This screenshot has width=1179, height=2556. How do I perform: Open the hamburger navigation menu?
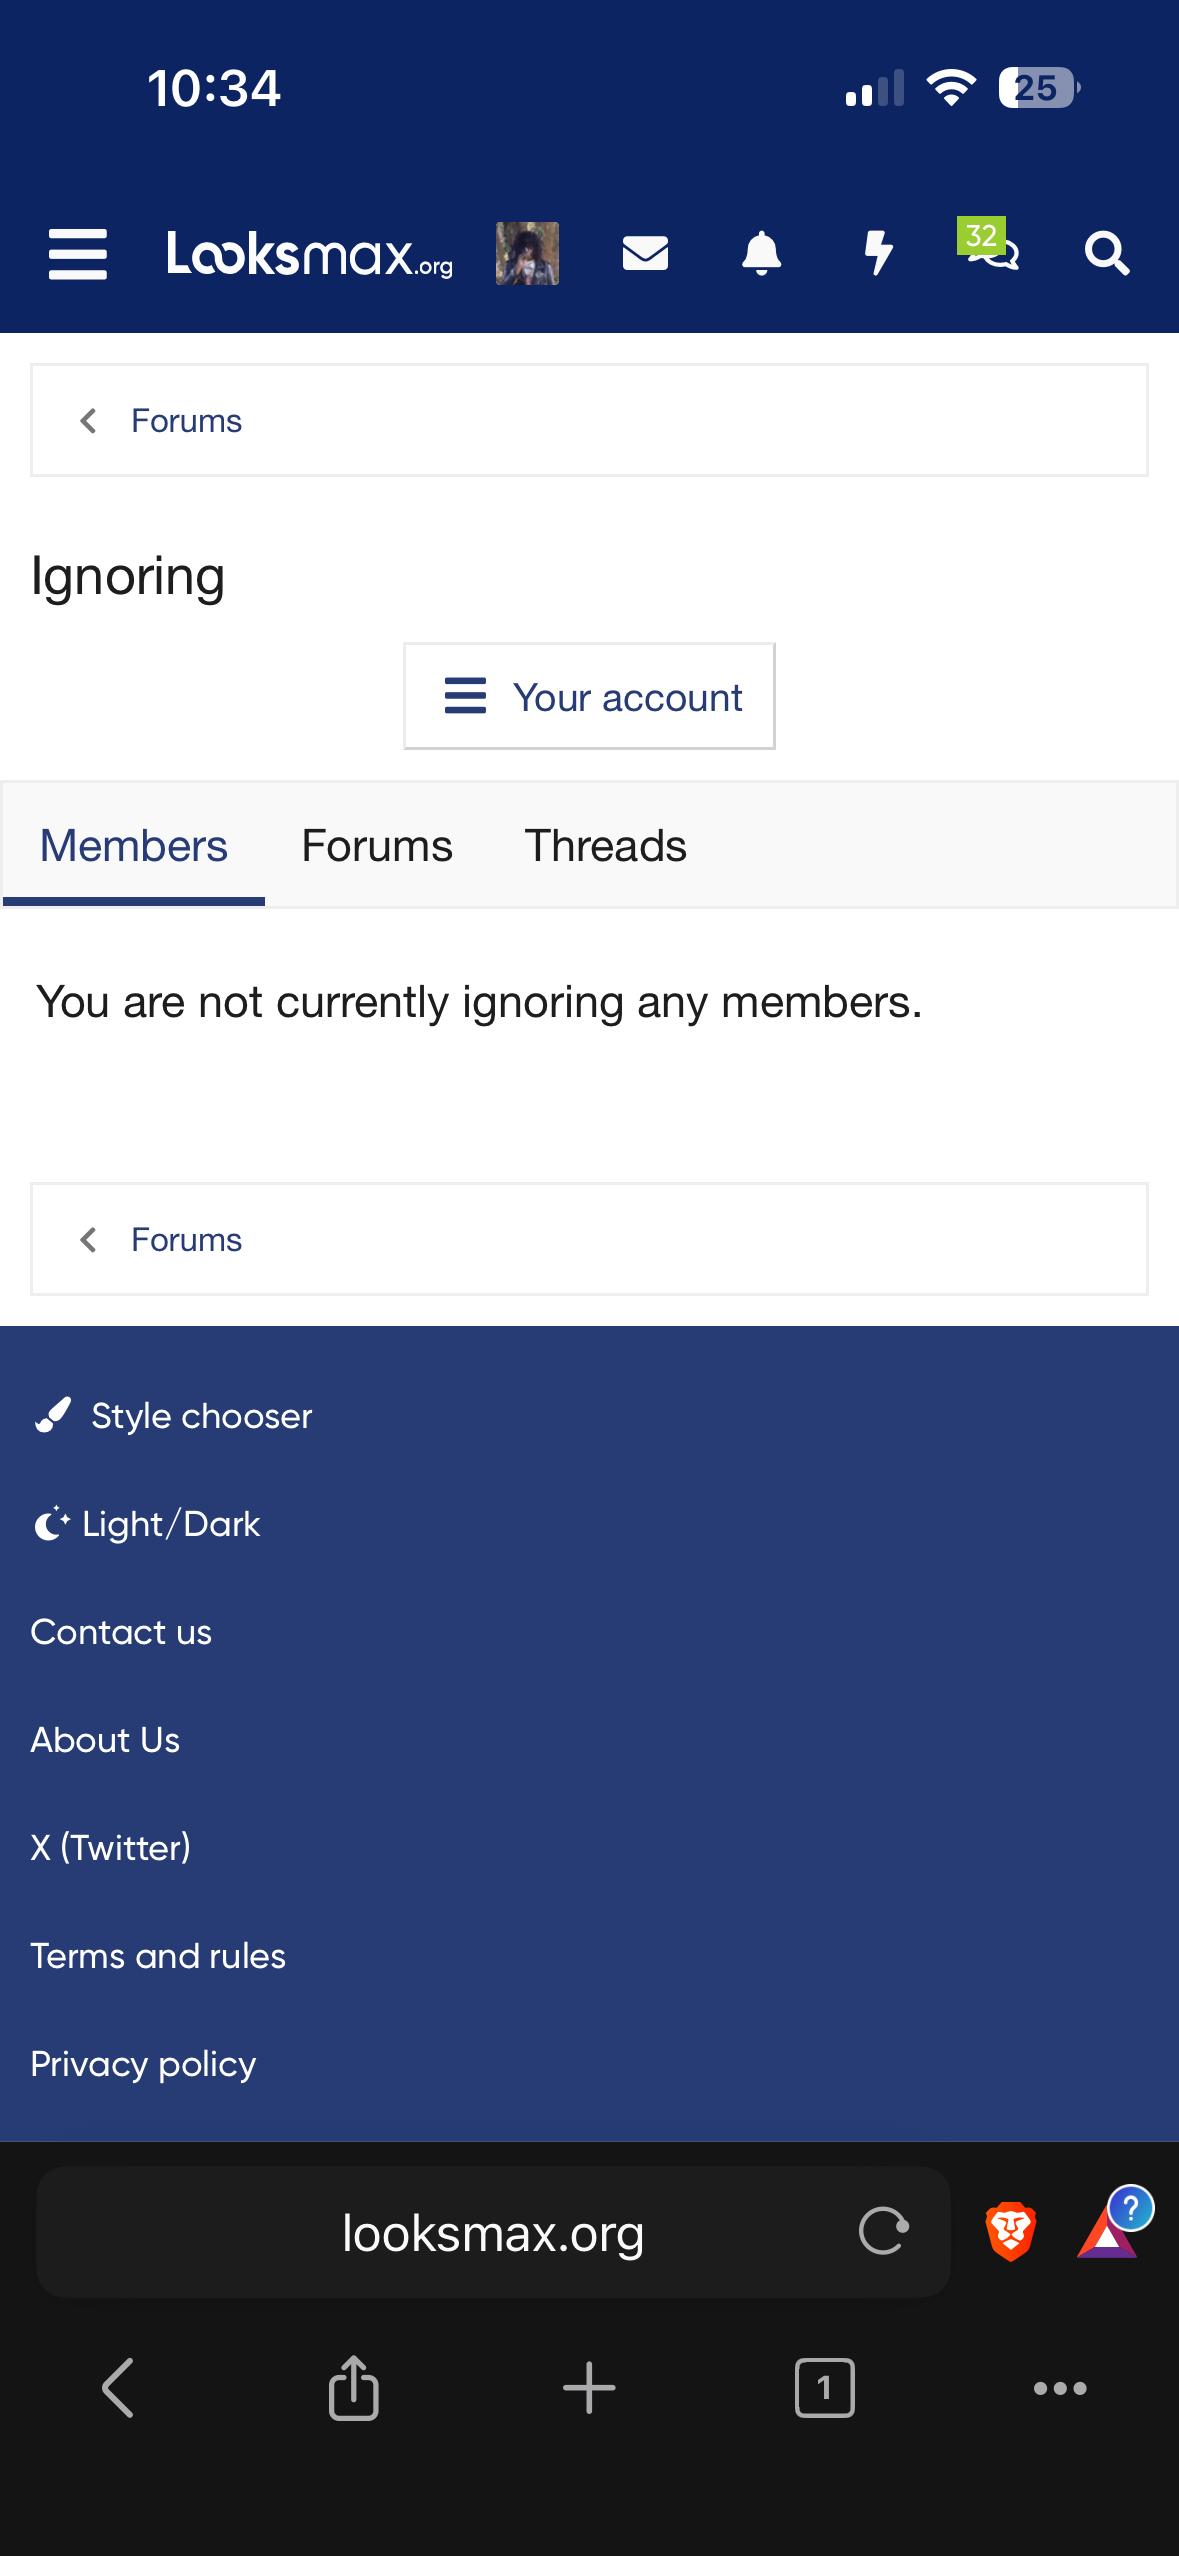(78, 254)
